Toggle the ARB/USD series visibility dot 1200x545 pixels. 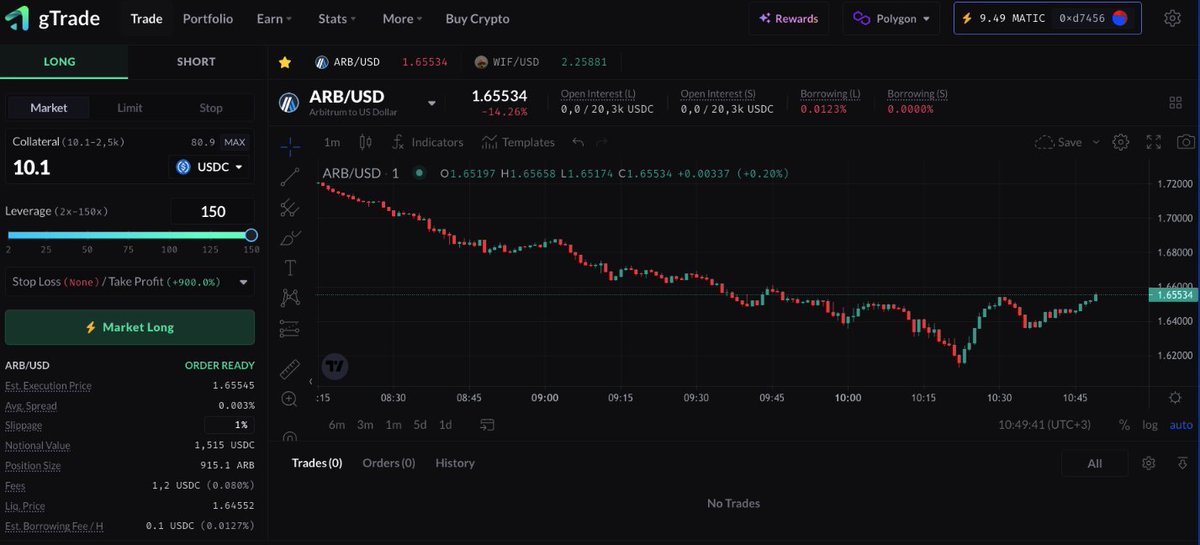click(418, 173)
